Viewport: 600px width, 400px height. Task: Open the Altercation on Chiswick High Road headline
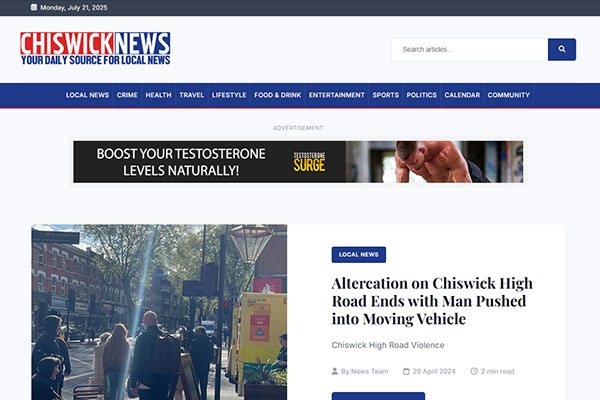point(432,301)
